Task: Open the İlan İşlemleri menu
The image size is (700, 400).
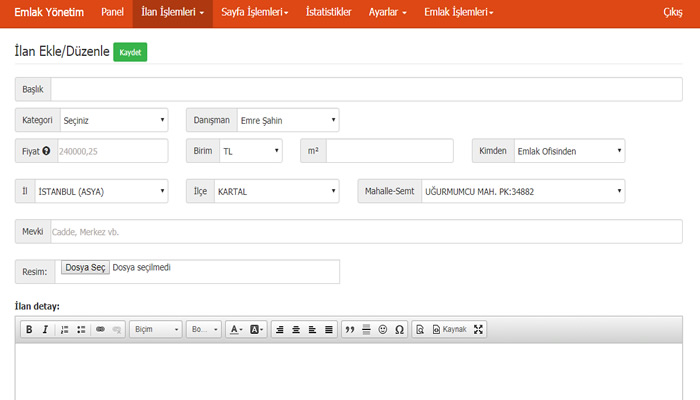Action: point(172,12)
